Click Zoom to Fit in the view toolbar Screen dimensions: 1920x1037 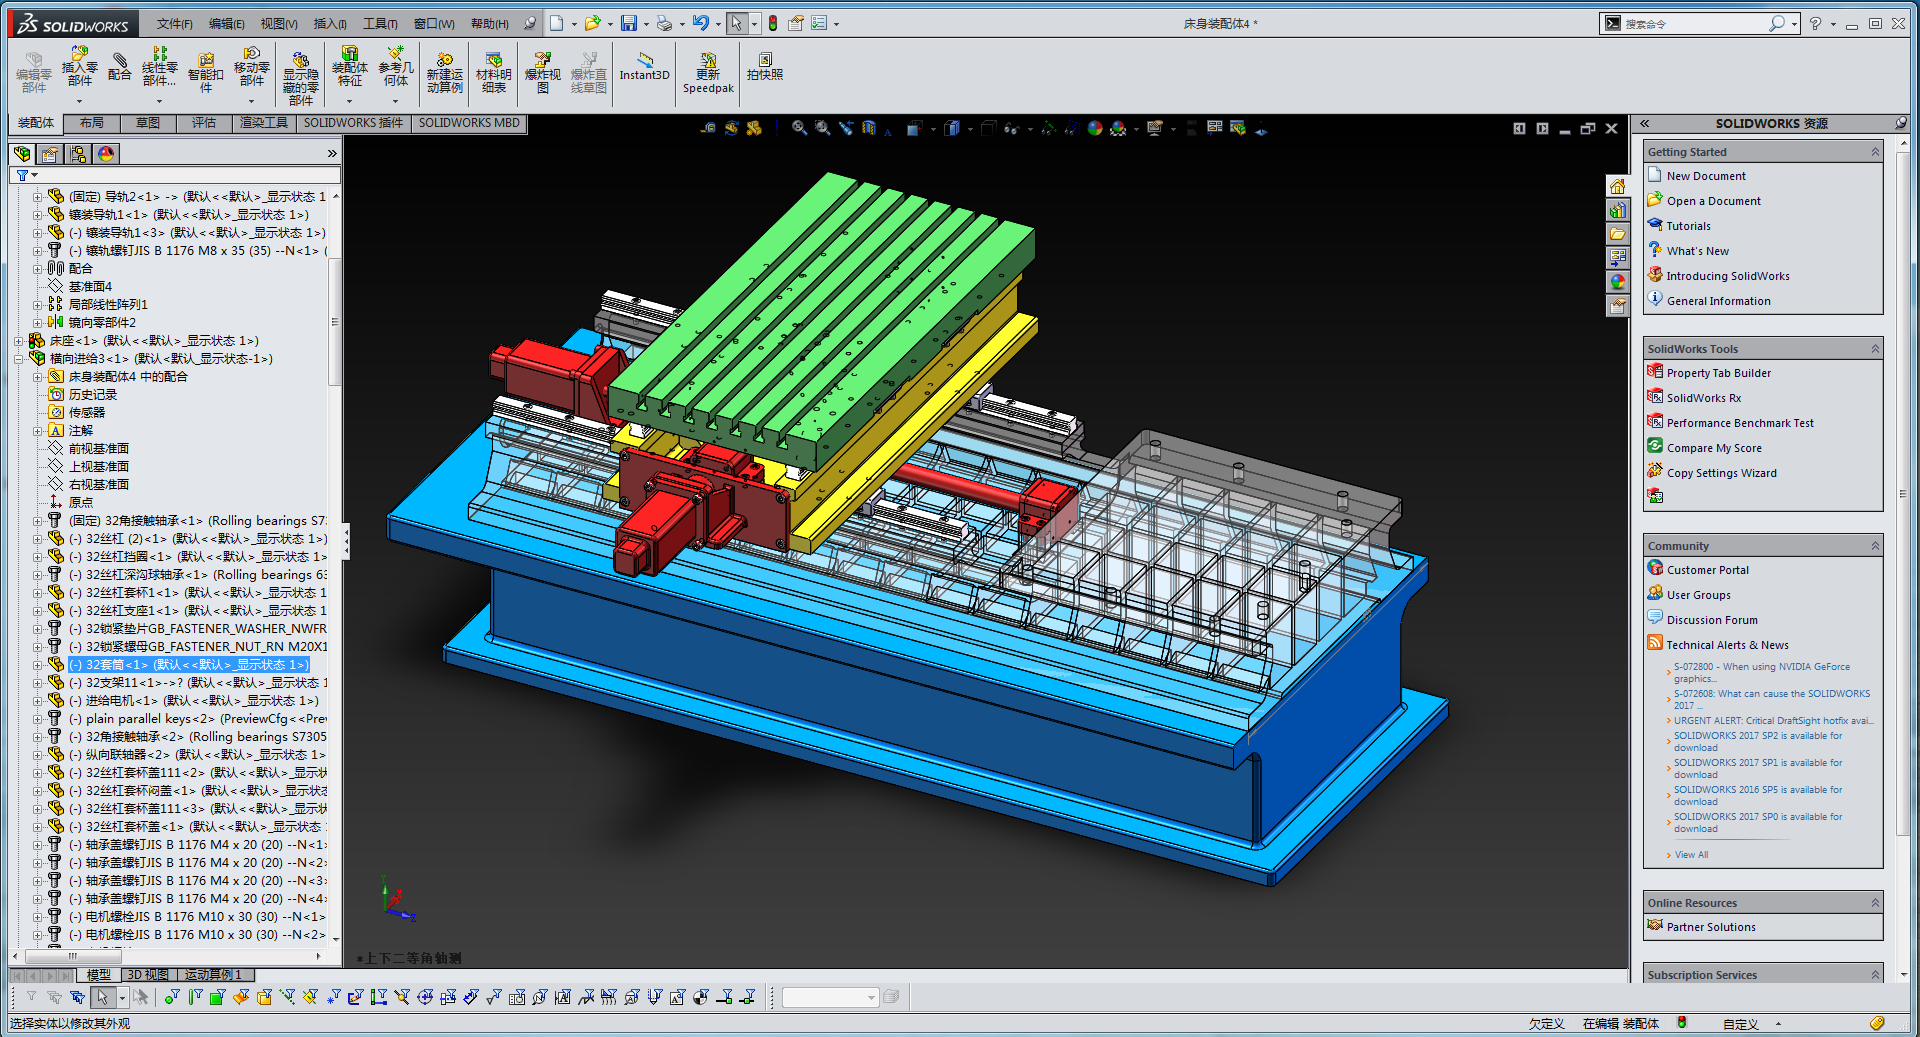tap(799, 128)
